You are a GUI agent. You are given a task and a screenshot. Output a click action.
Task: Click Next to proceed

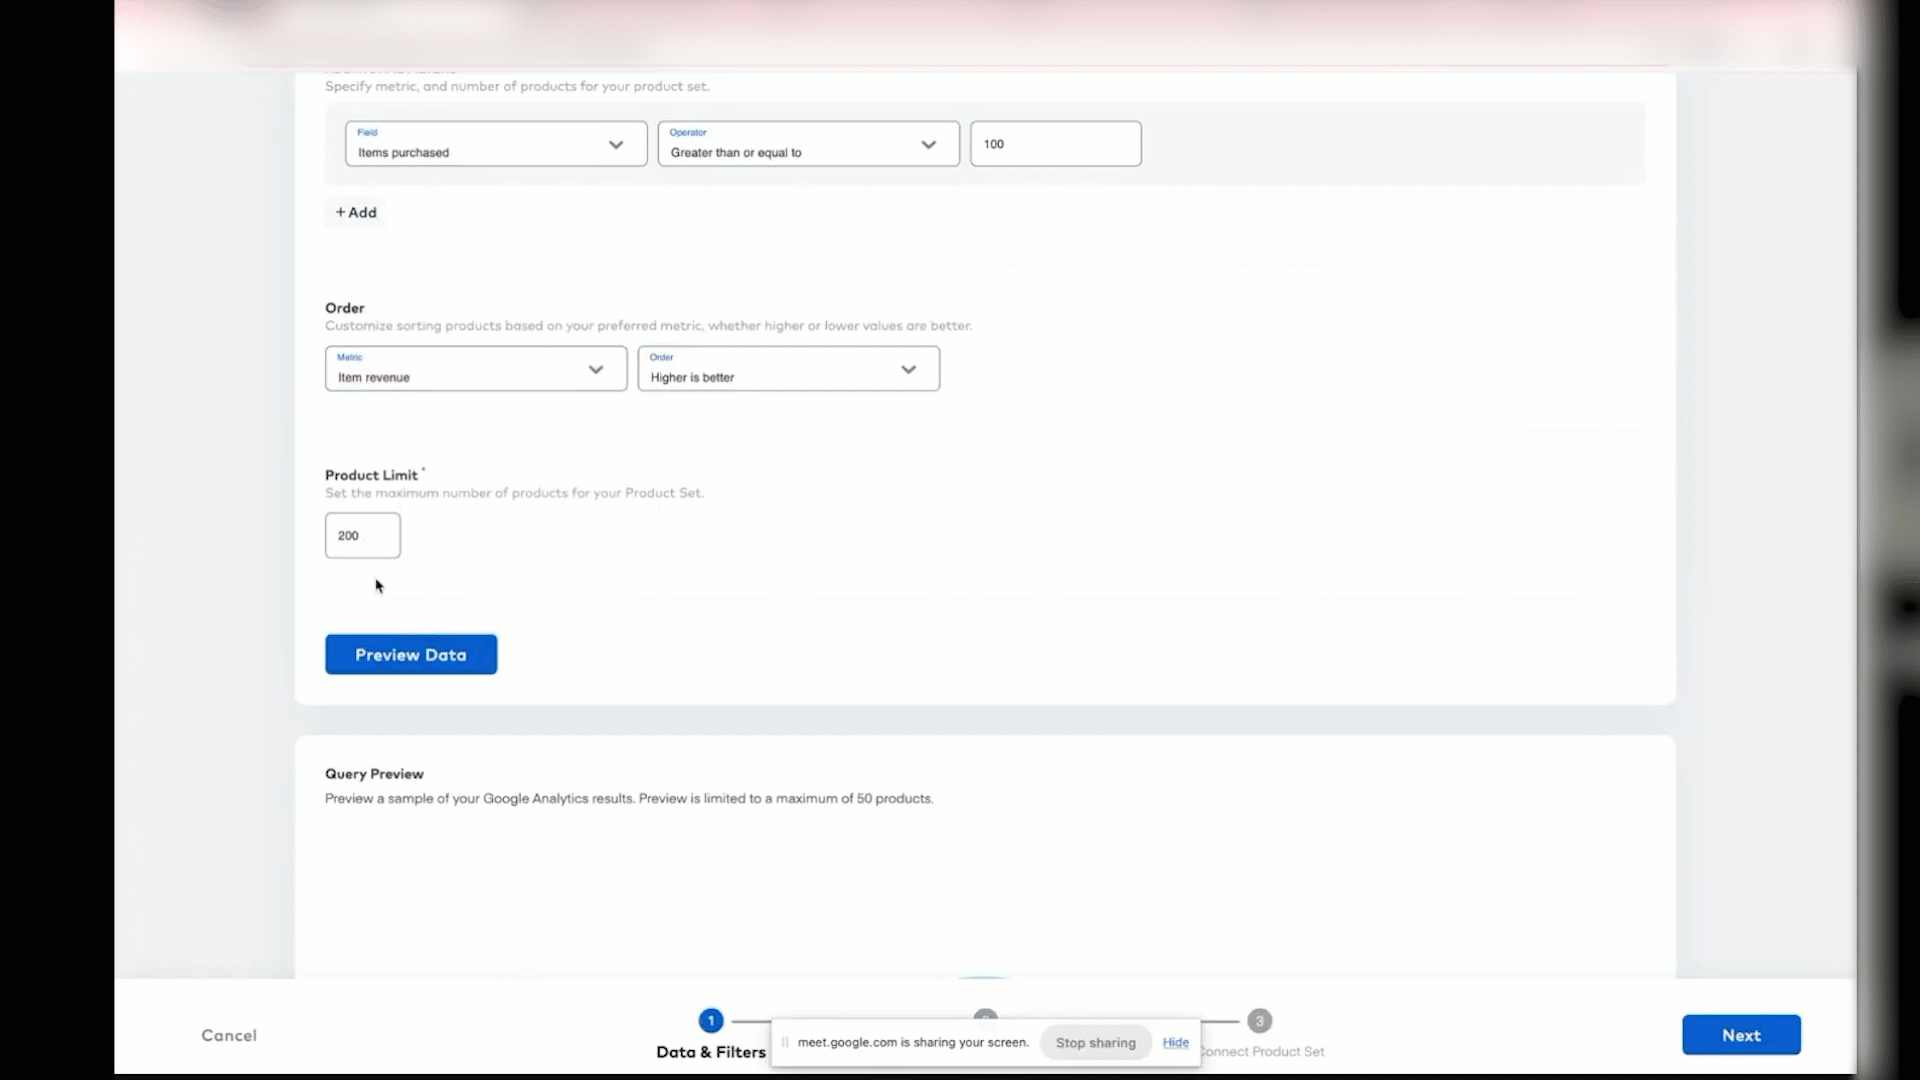tap(1740, 1035)
